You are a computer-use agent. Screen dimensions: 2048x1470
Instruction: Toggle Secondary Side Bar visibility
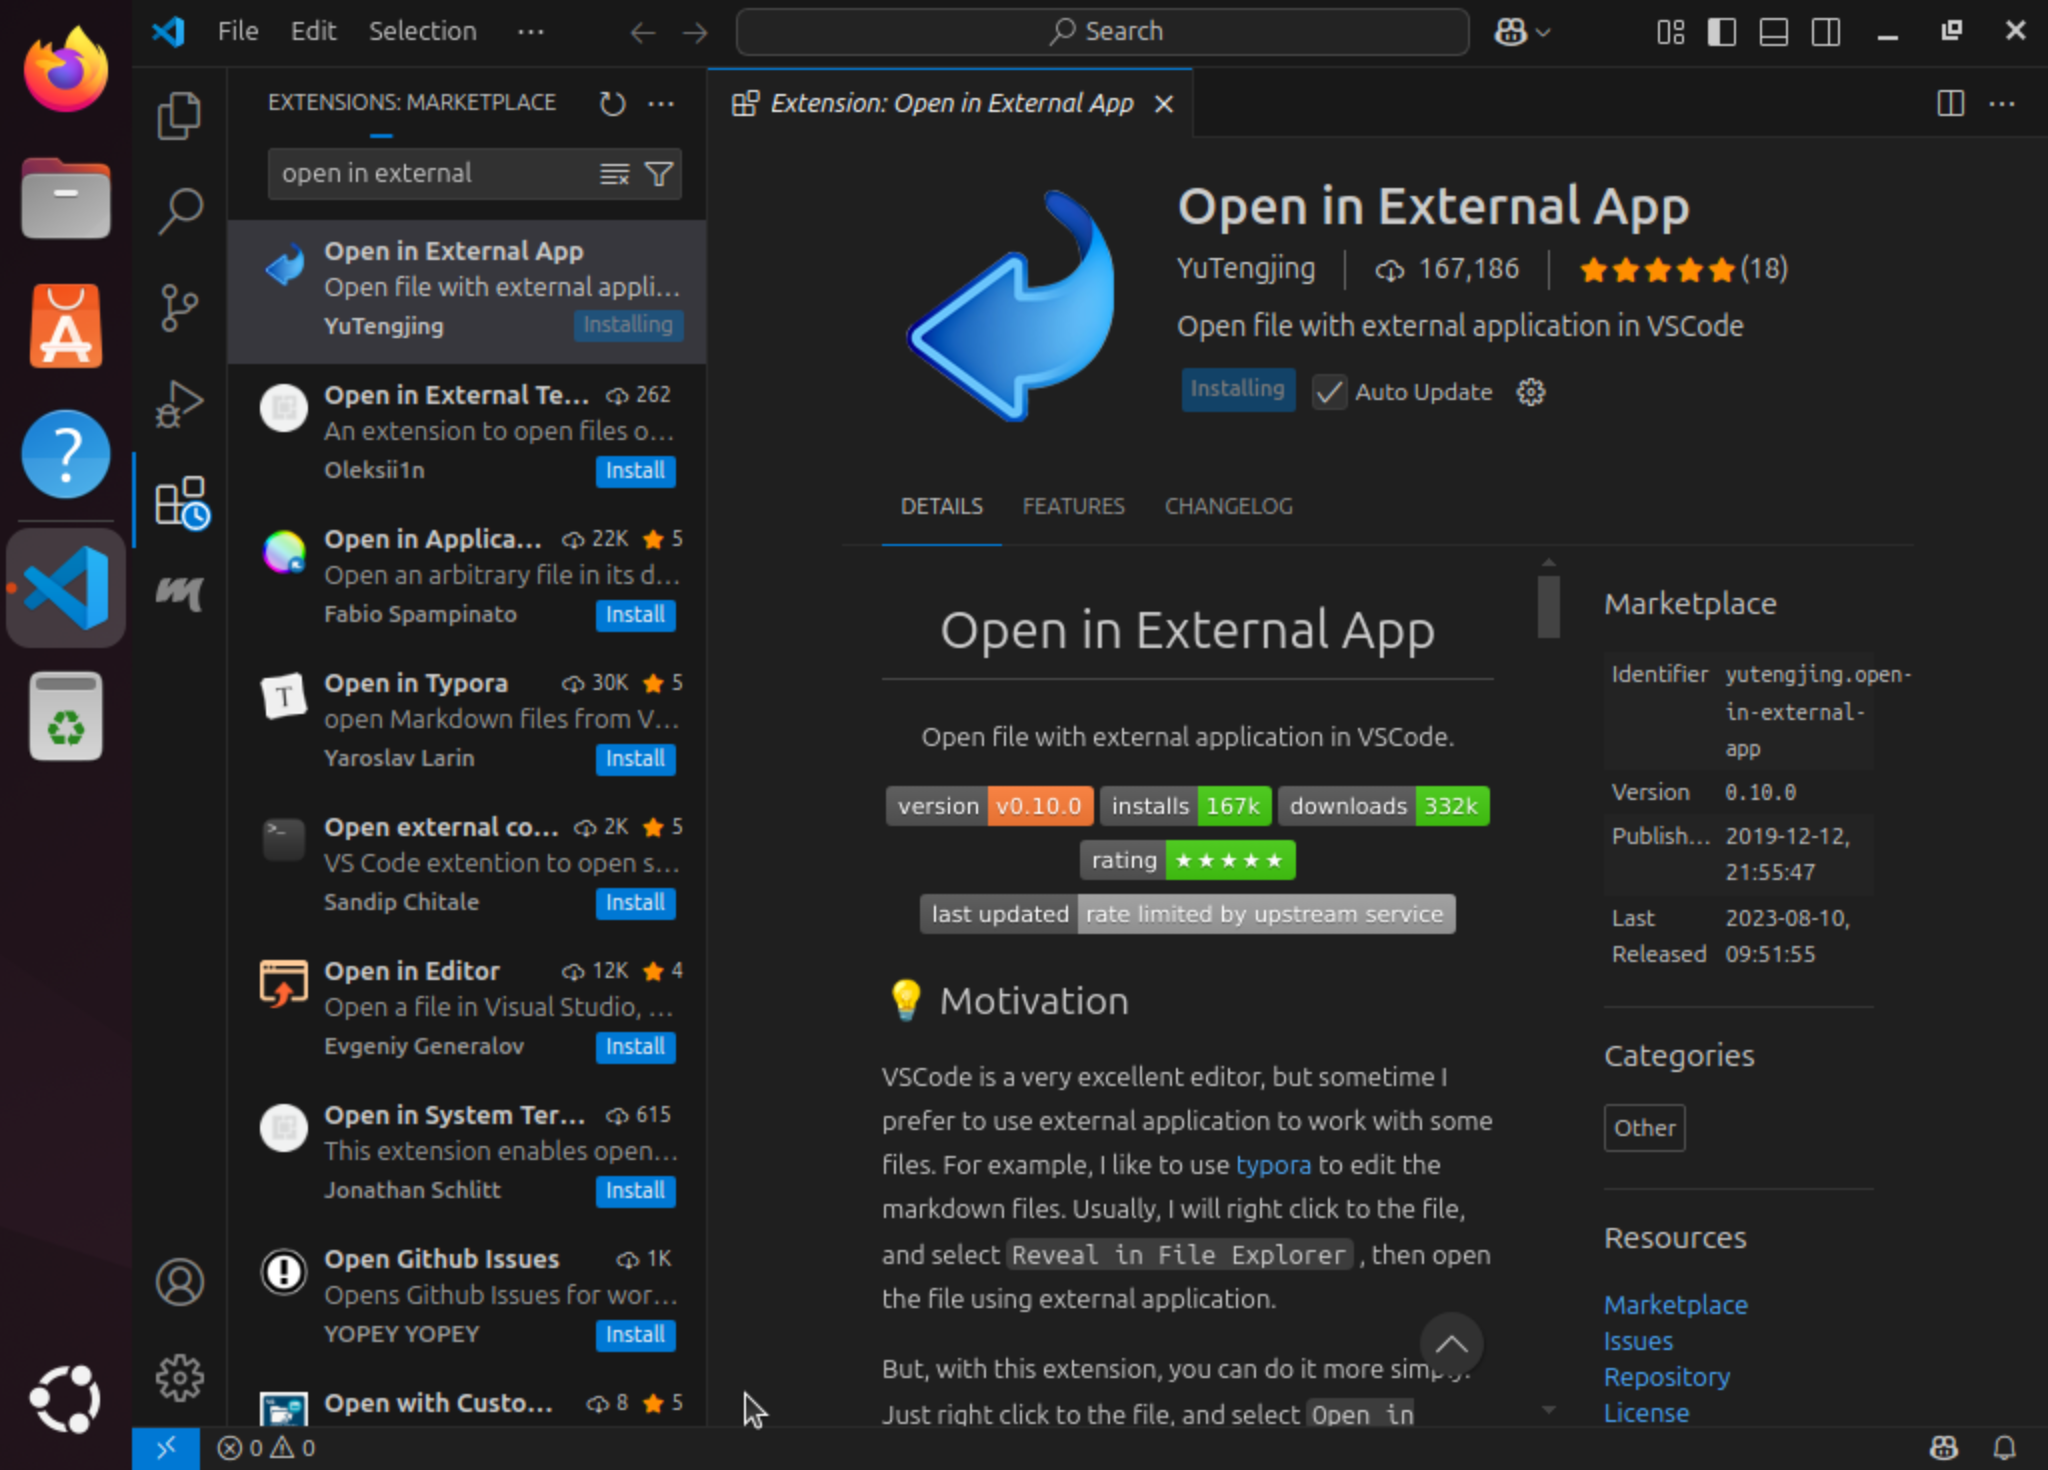[1826, 32]
